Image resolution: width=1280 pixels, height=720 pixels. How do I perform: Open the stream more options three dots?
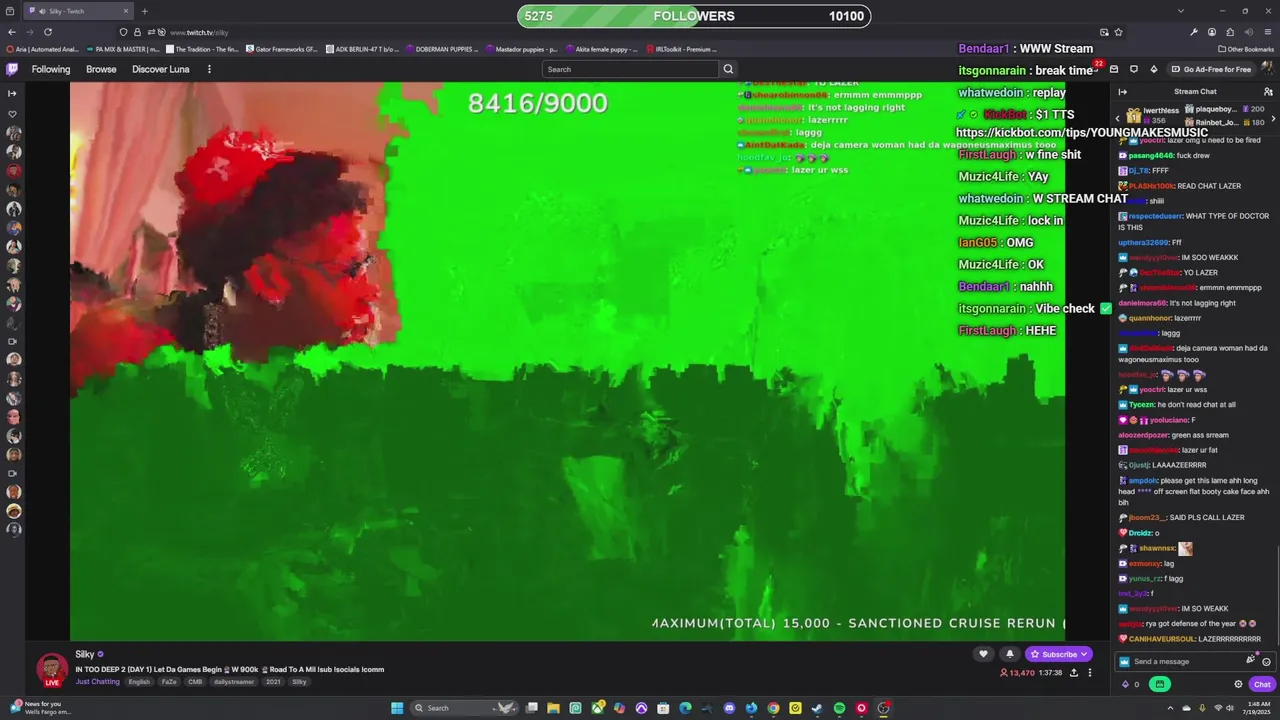(1090, 673)
